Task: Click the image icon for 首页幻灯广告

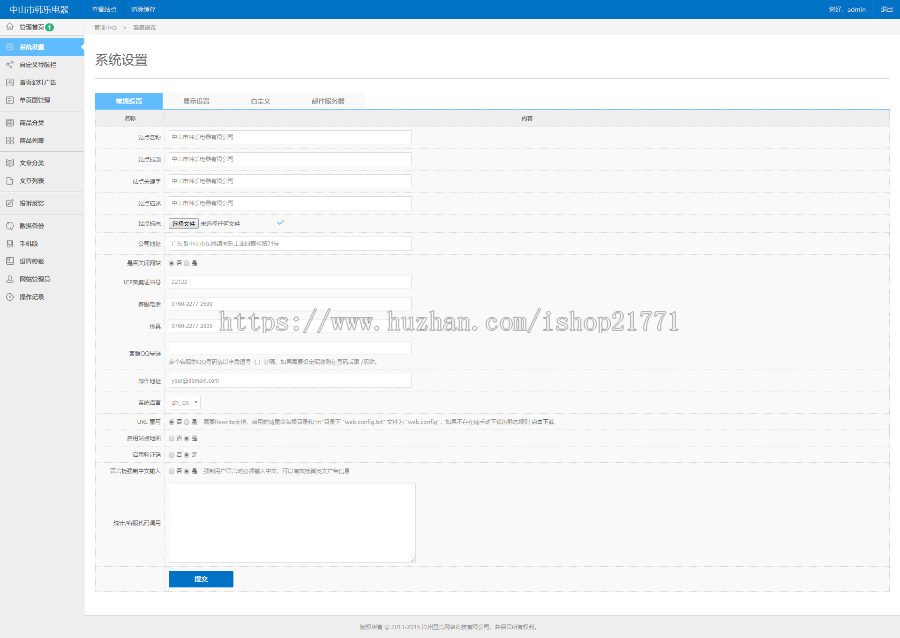Action: pos(10,82)
